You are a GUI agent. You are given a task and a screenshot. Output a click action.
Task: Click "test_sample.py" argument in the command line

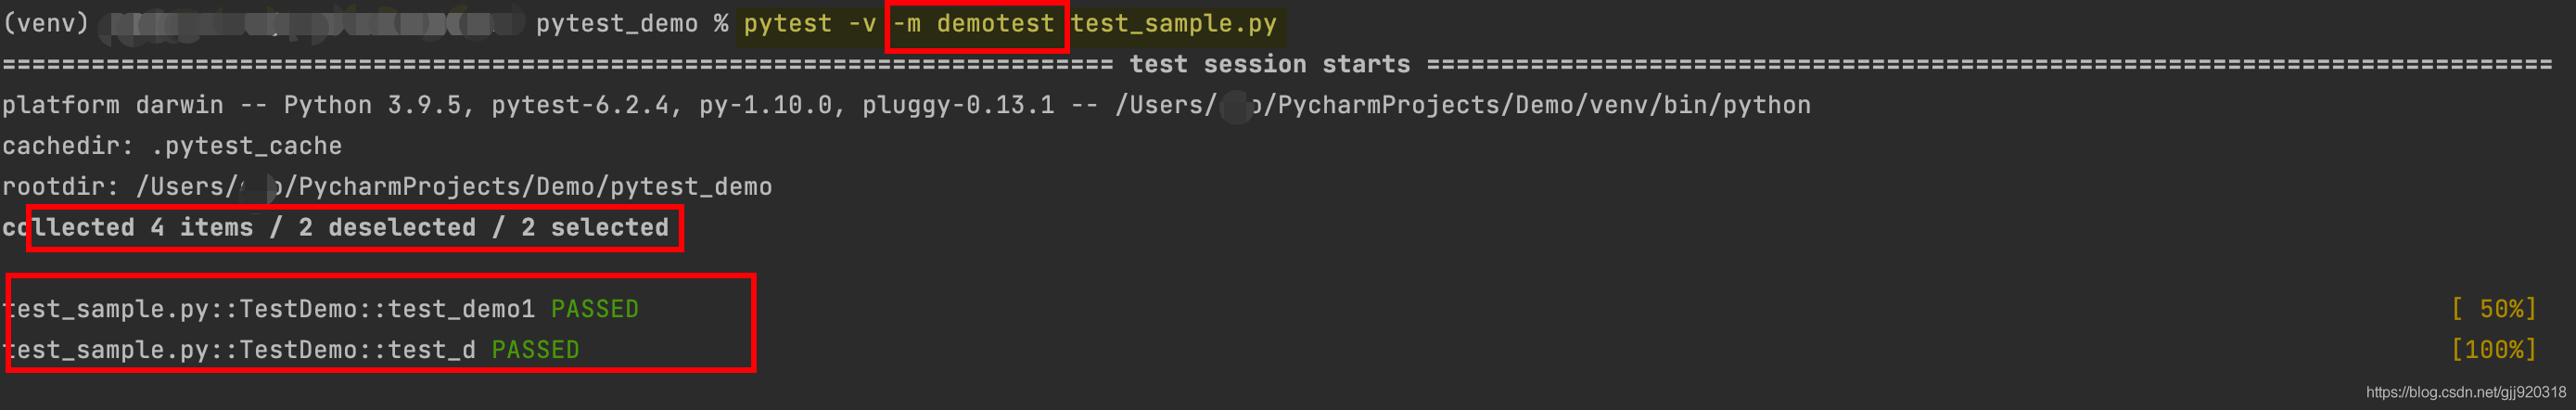tap(1174, 24)
